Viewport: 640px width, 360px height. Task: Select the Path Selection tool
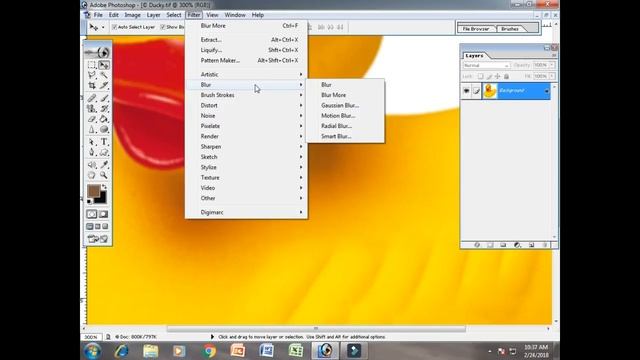point(91,142)
